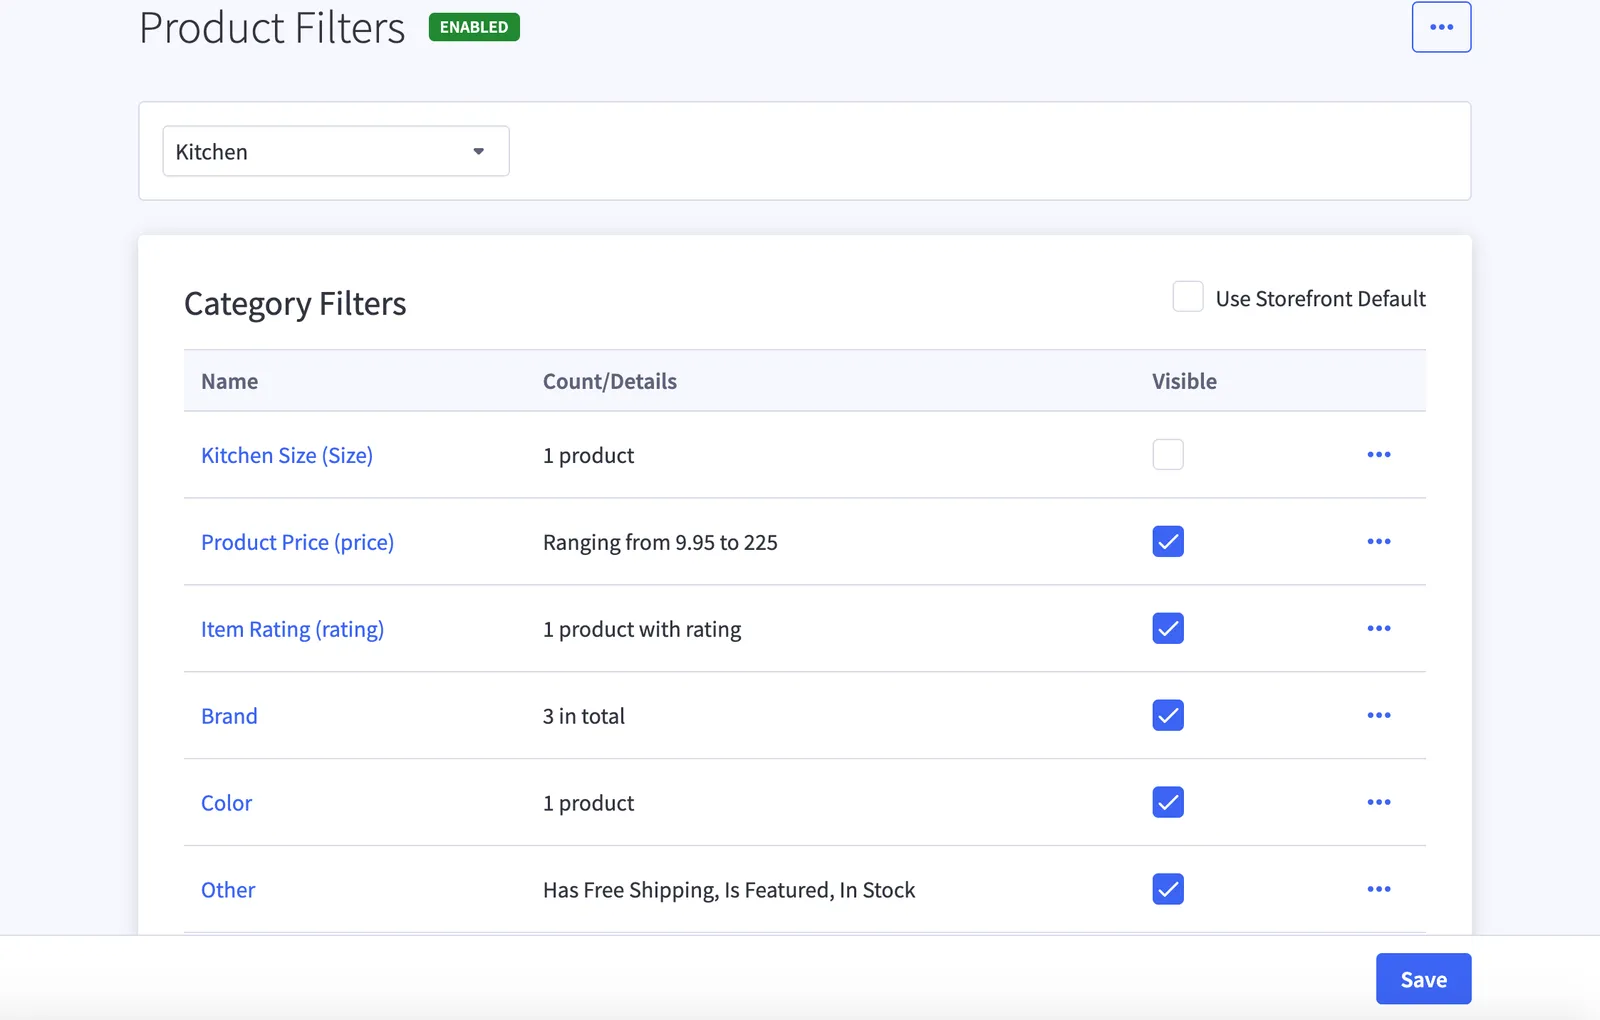Click the Save button
This screenshot has height=1020, width=1600.
coord(1423,979)
